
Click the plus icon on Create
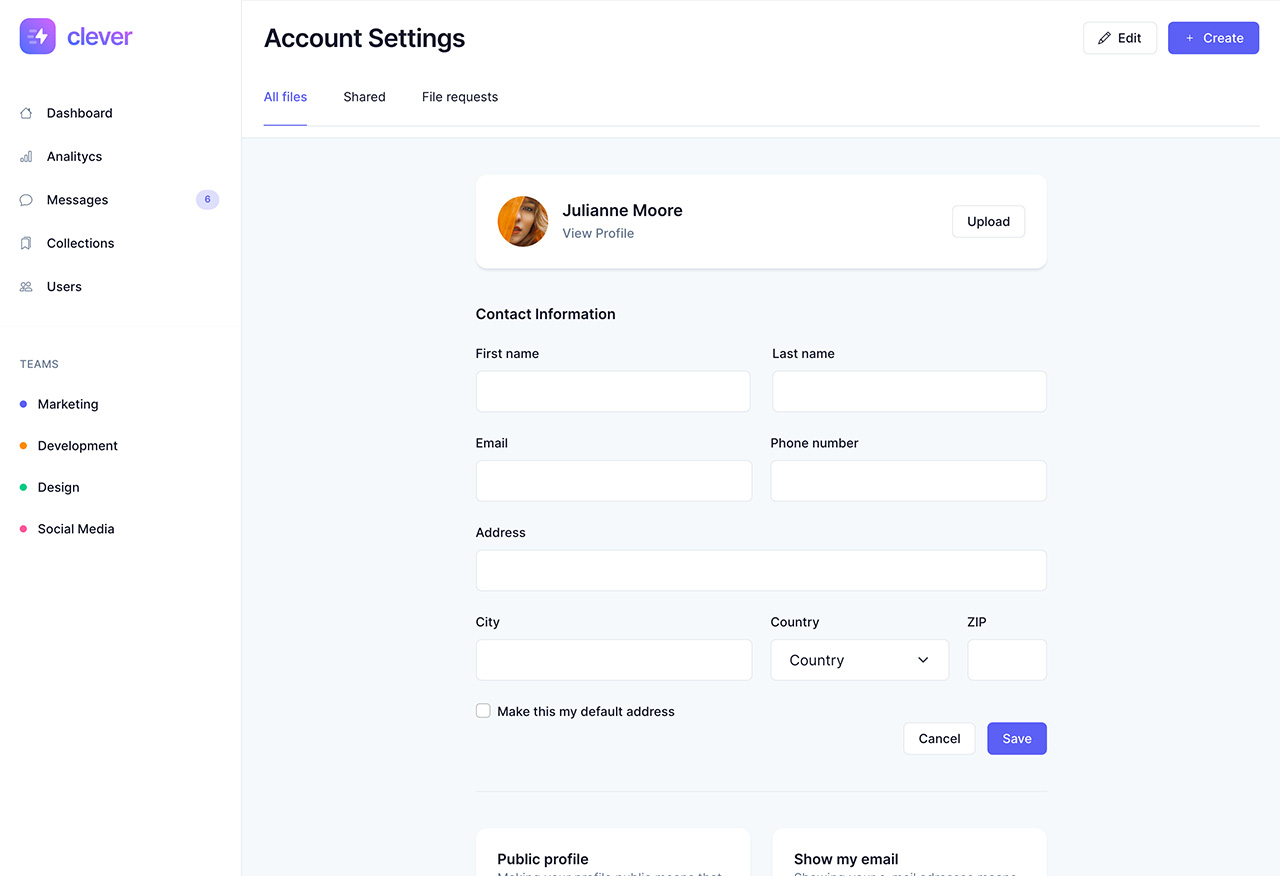(1188, 38)
